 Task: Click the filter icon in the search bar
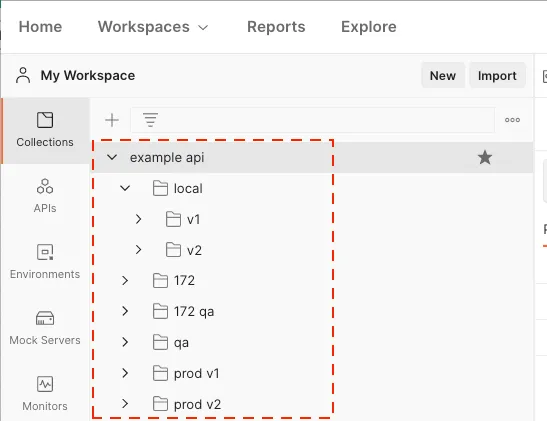tap(150, 120)
